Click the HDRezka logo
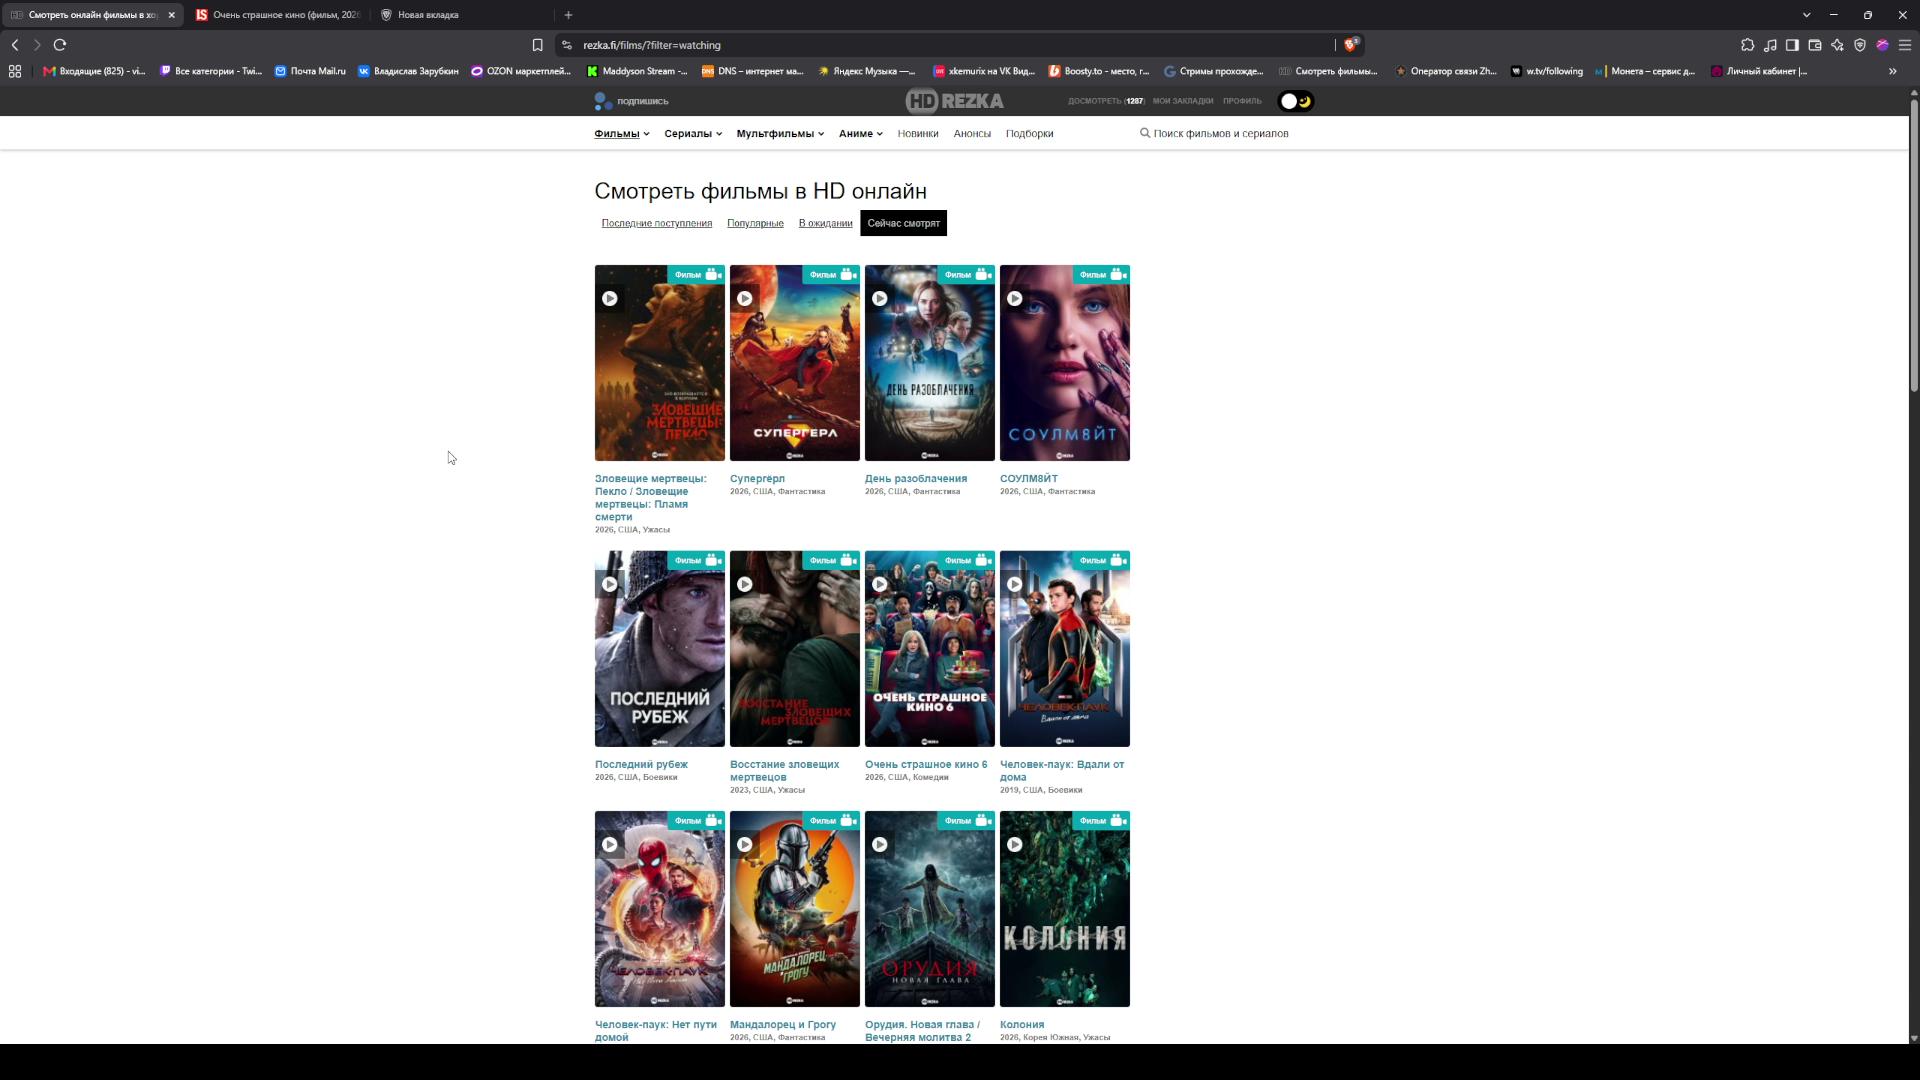This screenshot has height=1080, width=1920. (x=954, y=101)
